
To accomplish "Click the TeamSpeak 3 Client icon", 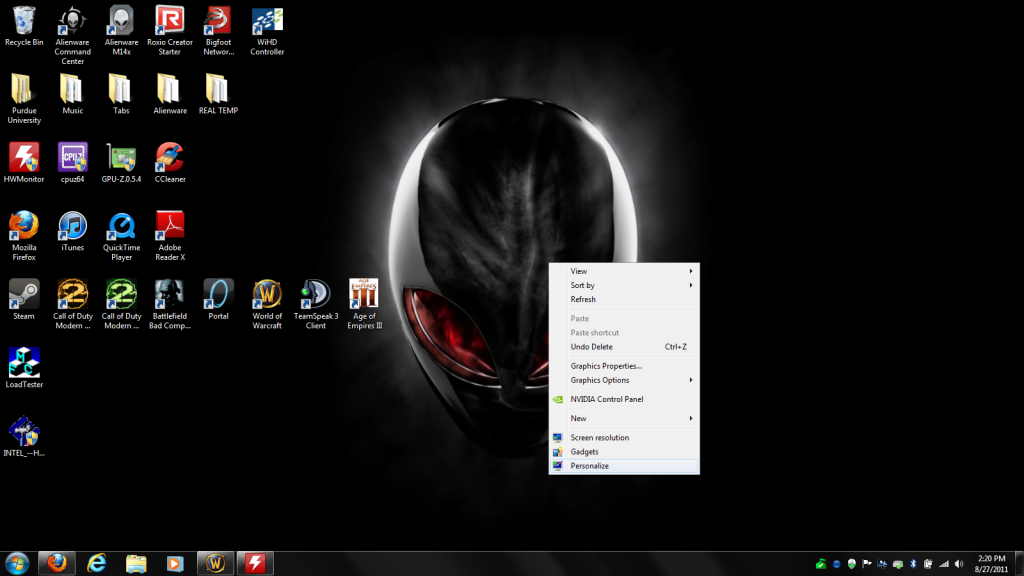I will point(315,304).
